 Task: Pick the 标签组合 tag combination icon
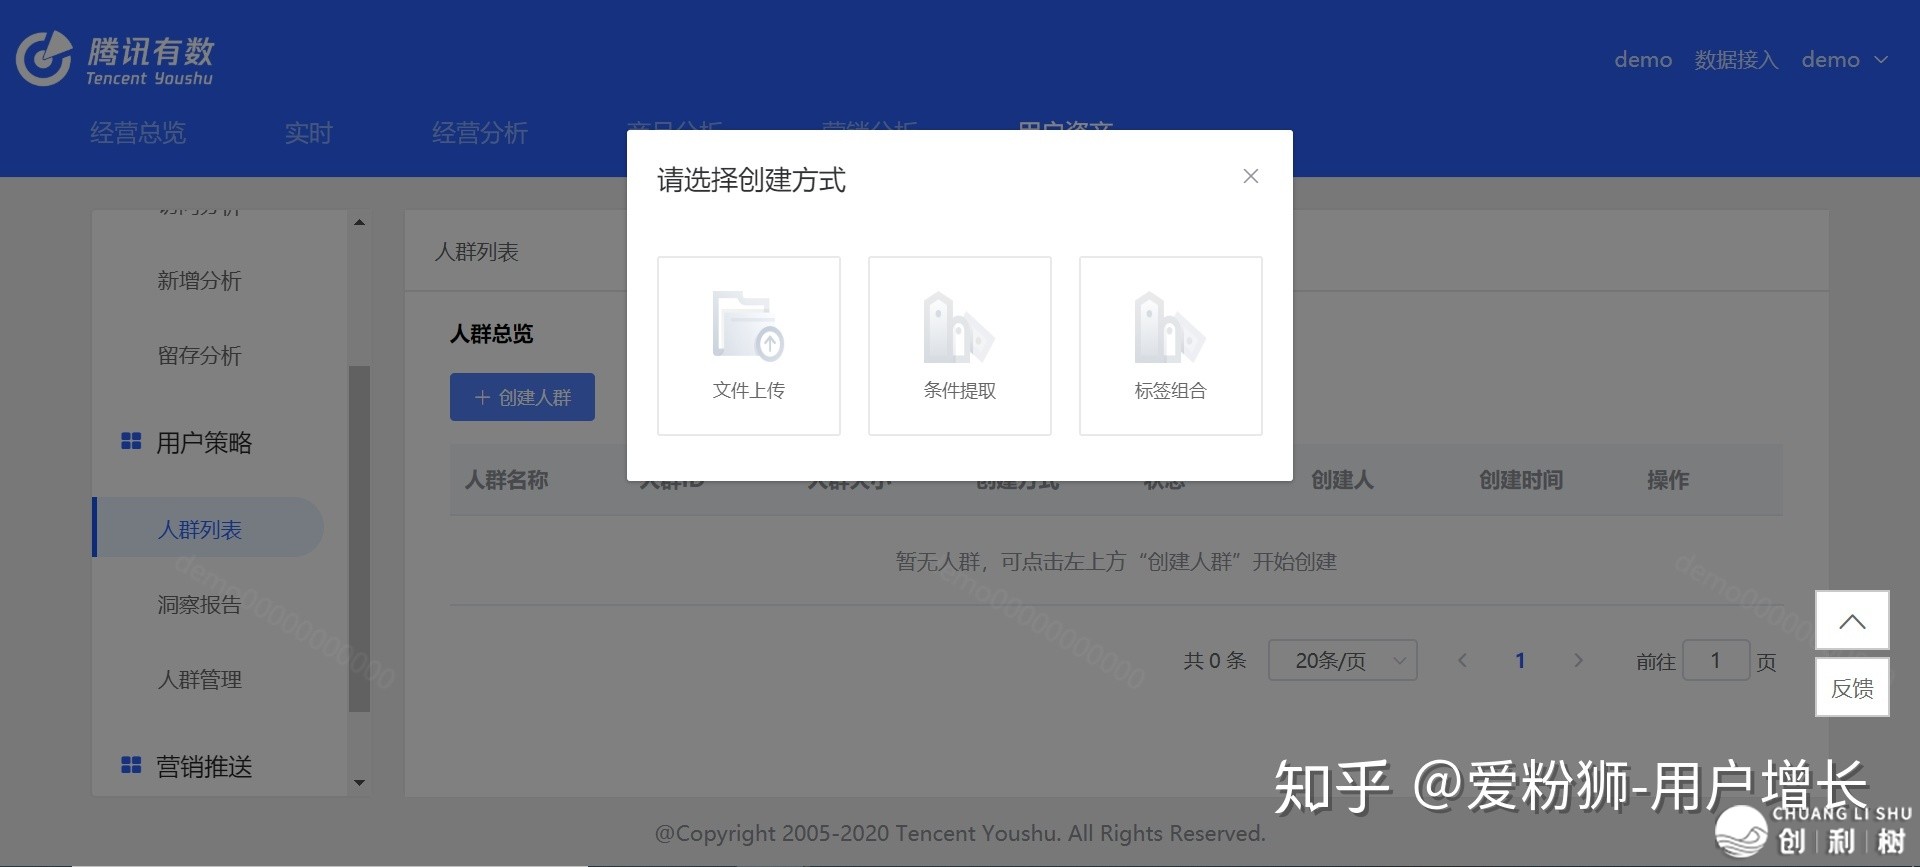point(1170,327)
